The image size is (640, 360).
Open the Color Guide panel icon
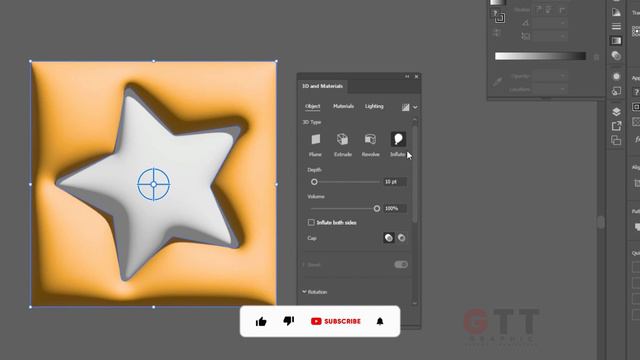click(616, 12)
